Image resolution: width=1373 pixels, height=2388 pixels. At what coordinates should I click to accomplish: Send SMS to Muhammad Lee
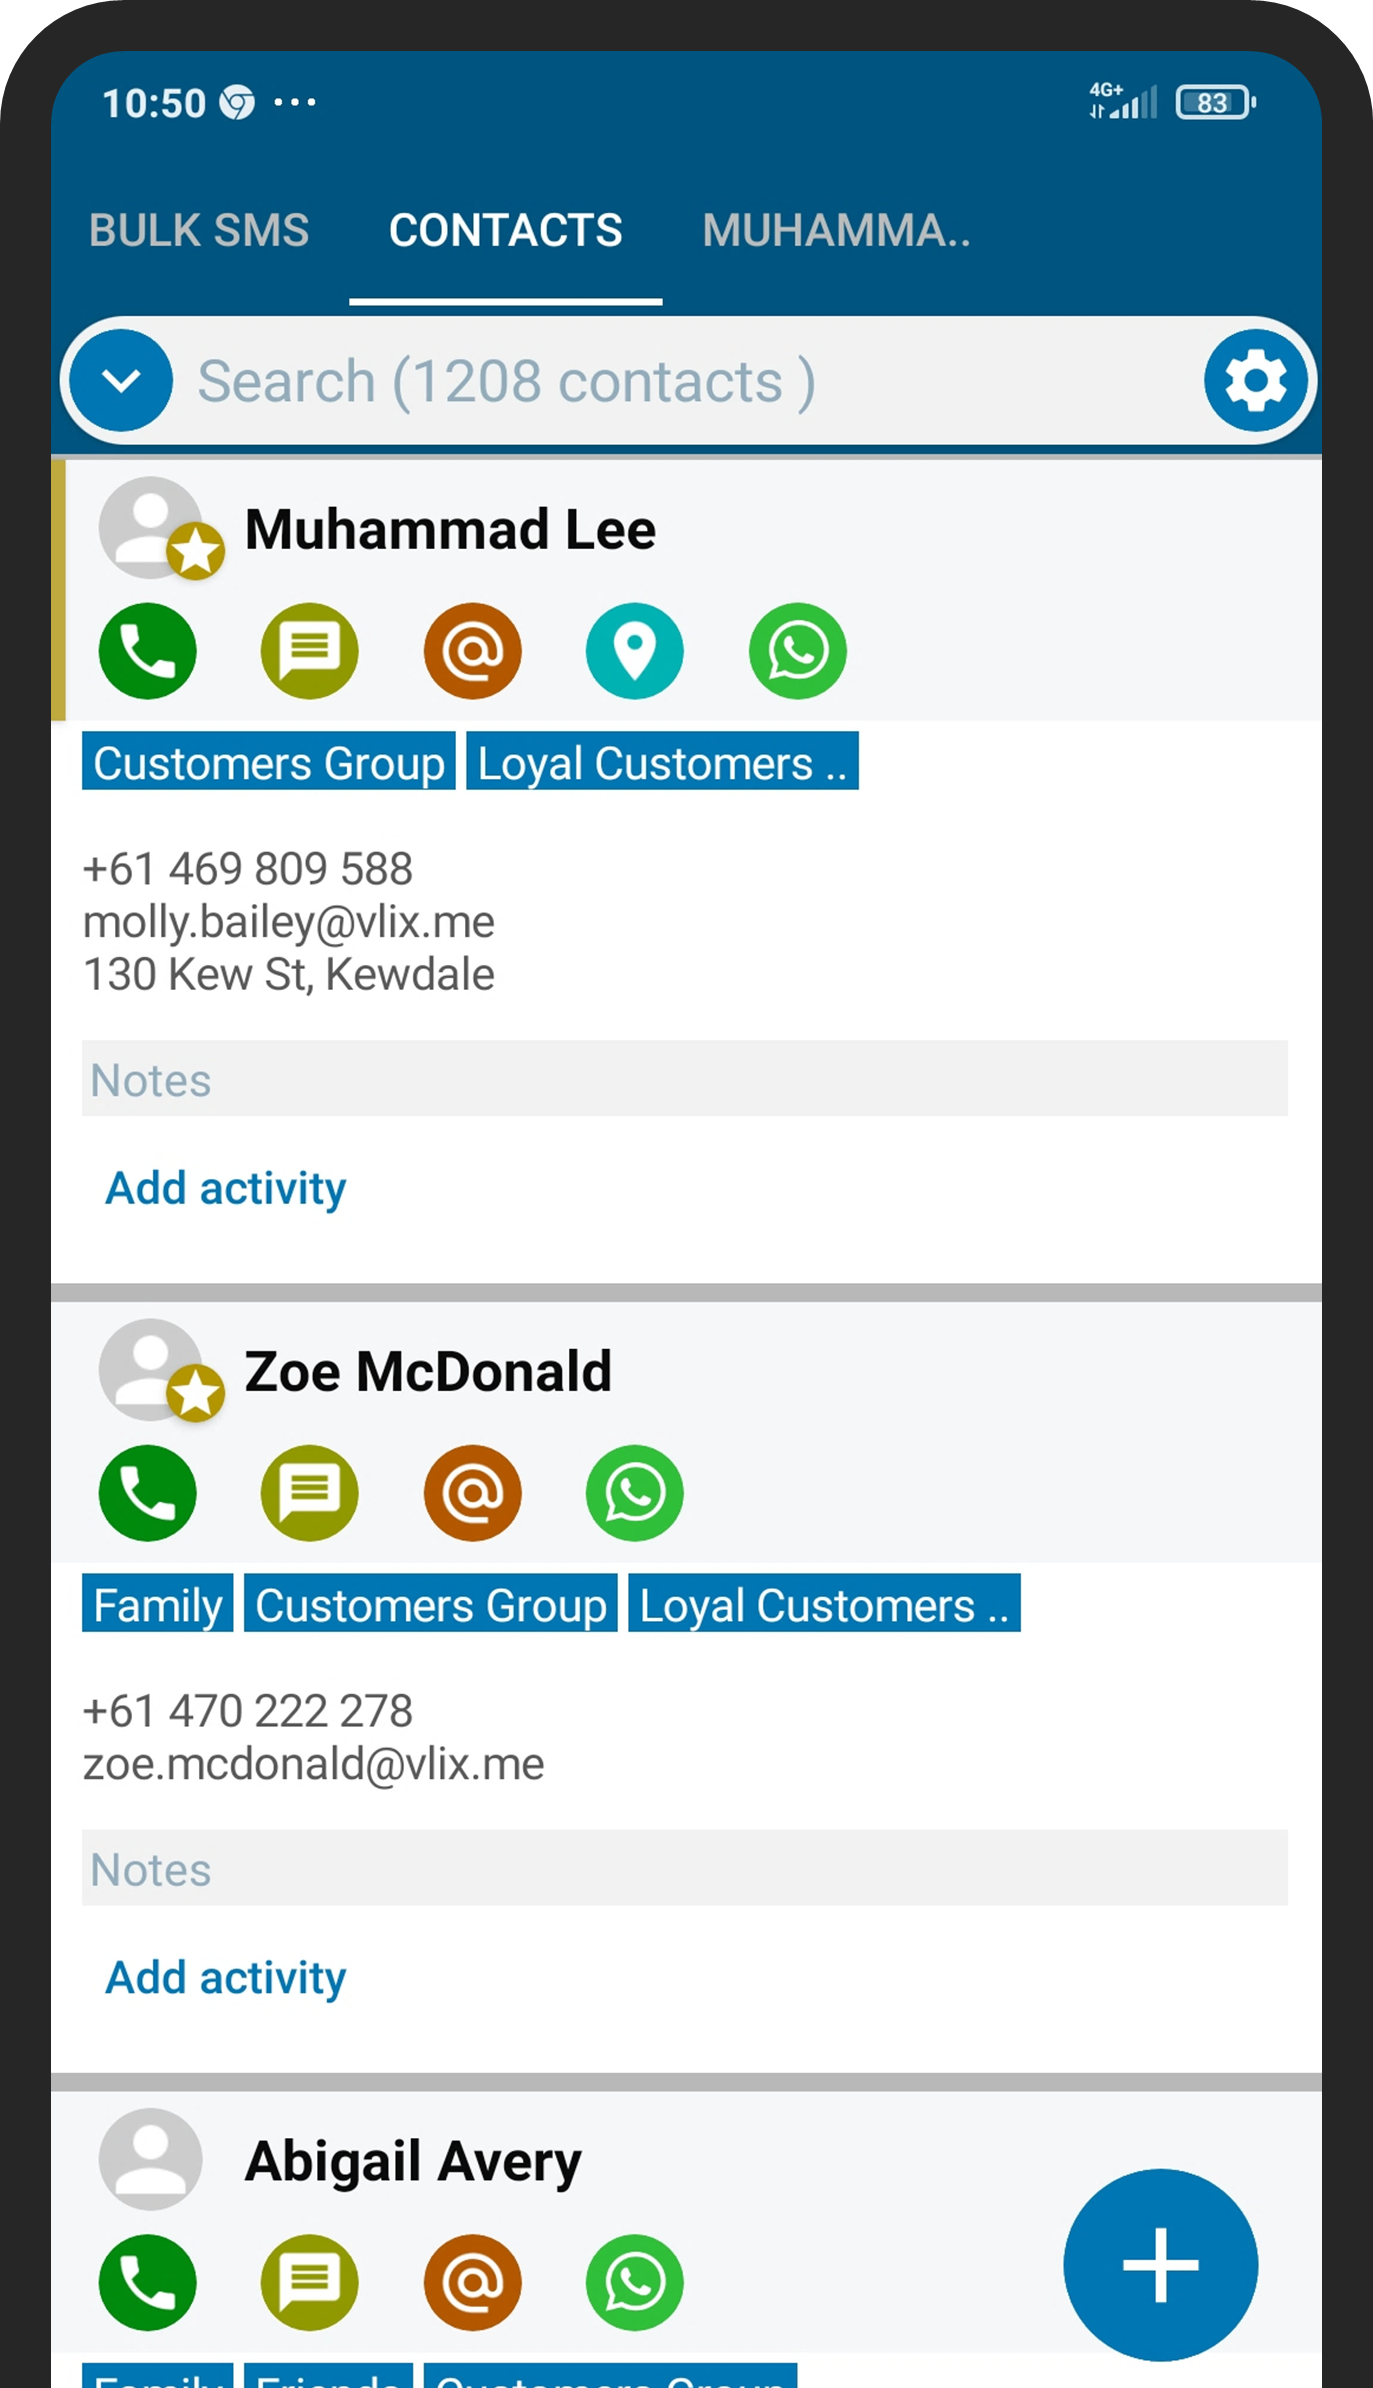click(x=309, y=651)
